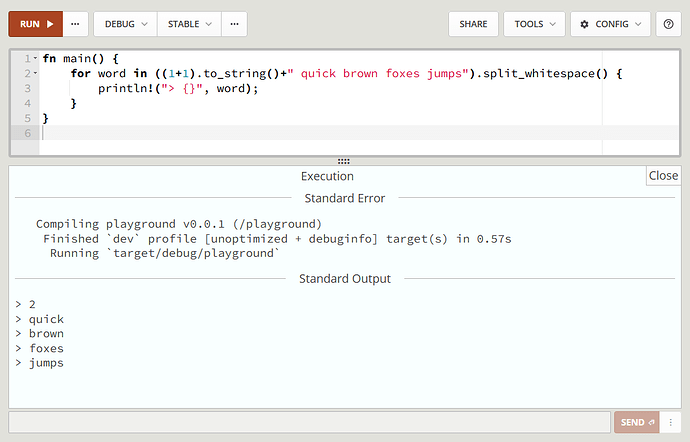Click line number 4 in gutter
Image resolution: width=690 pixels, height=442 pixels.
(x=27, y=103)
